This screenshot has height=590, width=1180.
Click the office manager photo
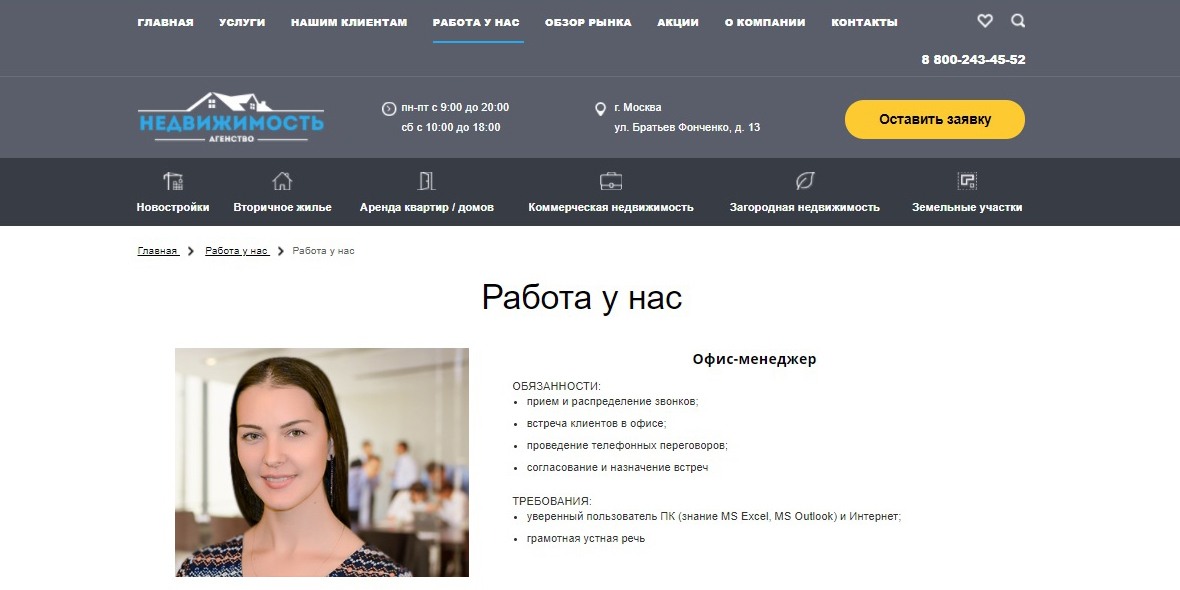click(x=322, y=462)
